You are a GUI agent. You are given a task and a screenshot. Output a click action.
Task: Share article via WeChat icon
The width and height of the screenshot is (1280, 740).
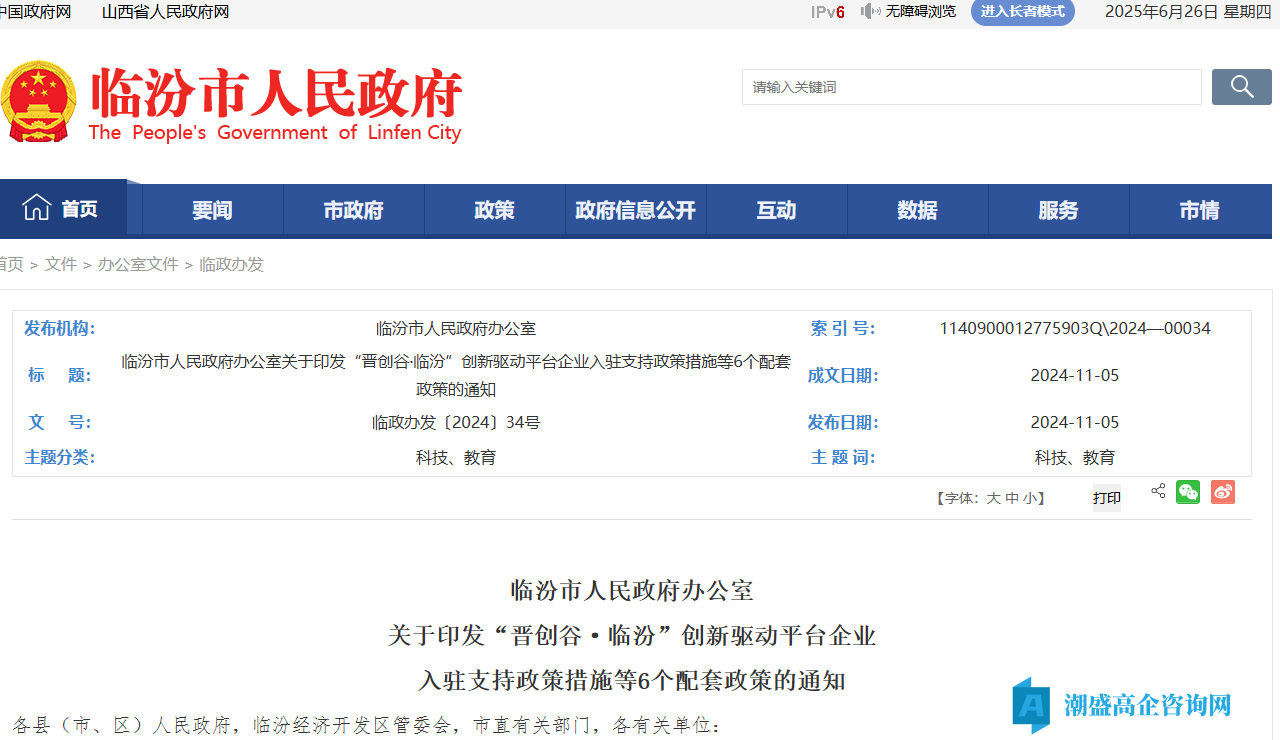[1187, 492]
